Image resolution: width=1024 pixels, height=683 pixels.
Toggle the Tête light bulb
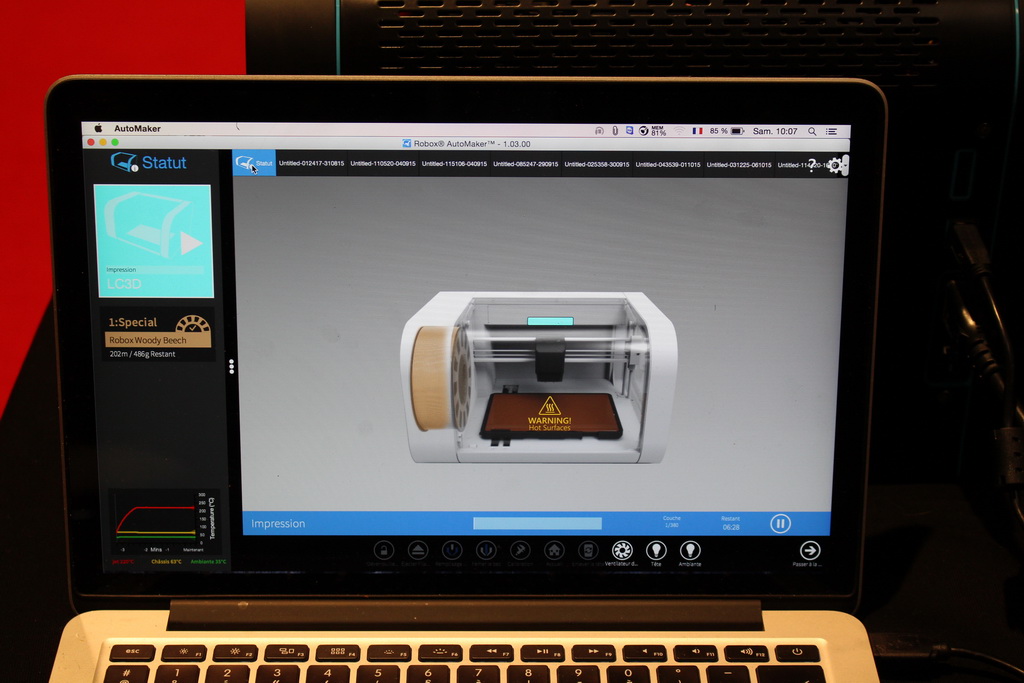656,550
